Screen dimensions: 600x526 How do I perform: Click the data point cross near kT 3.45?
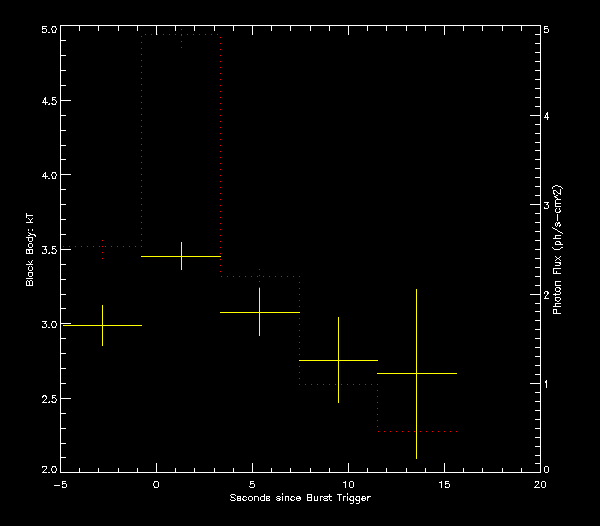(x=181, y=257)
